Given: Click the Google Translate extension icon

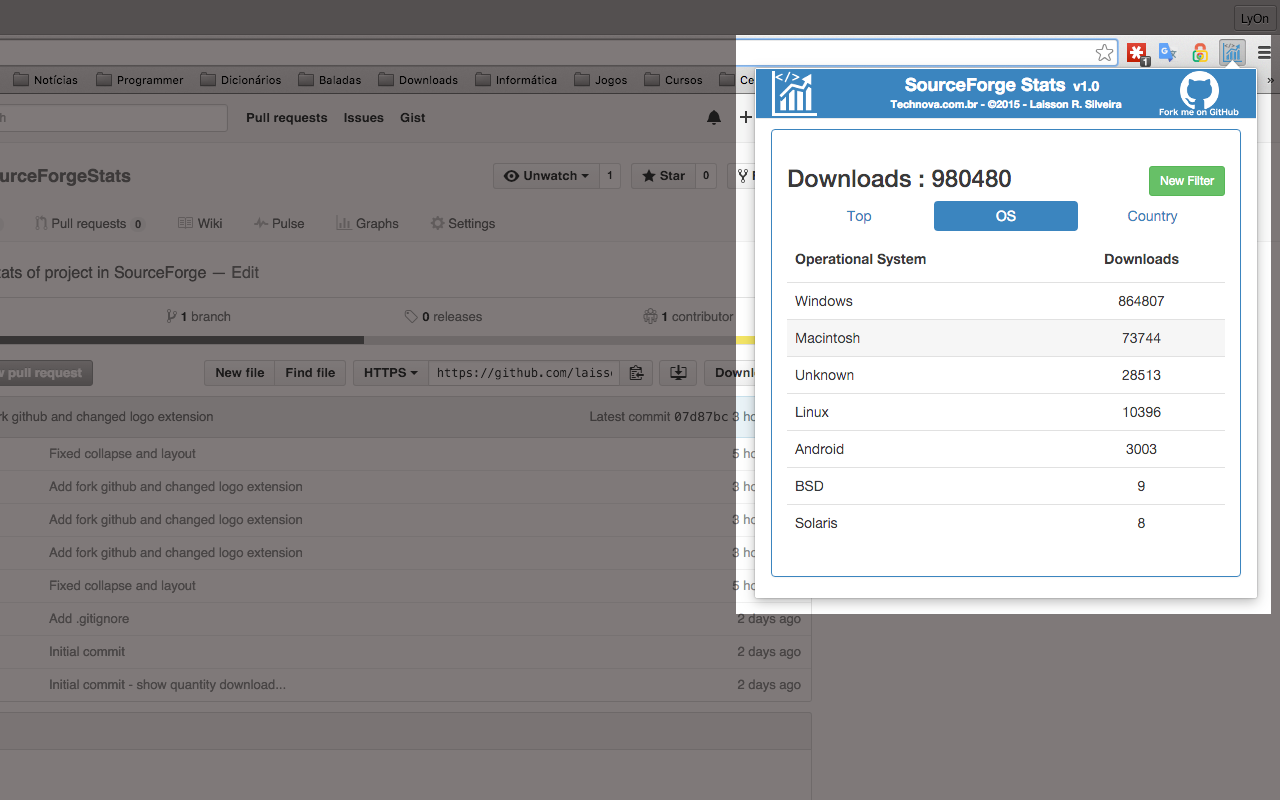Looking at the screenshot, I should tap(1168, 53).
